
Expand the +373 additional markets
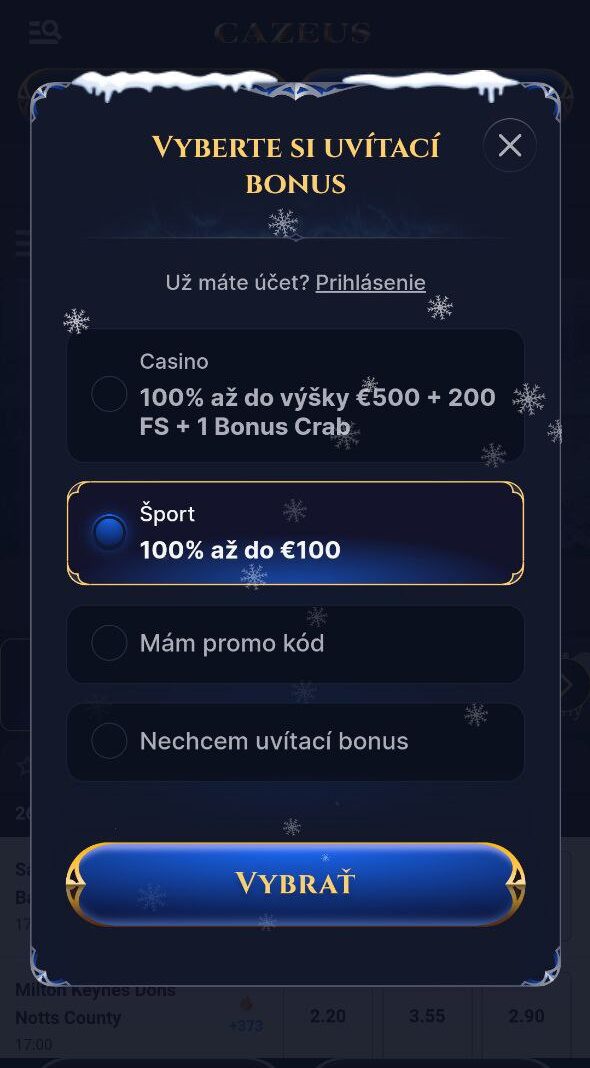pyautogui.click(x=246, y=1026)
